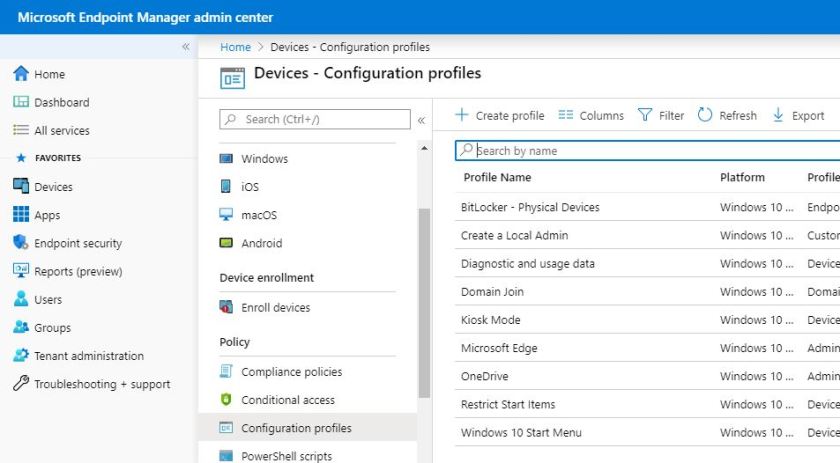840x463 pixels.
Task: Collapse the left navigation with double chevron
Action: click(x=185, y=47)
